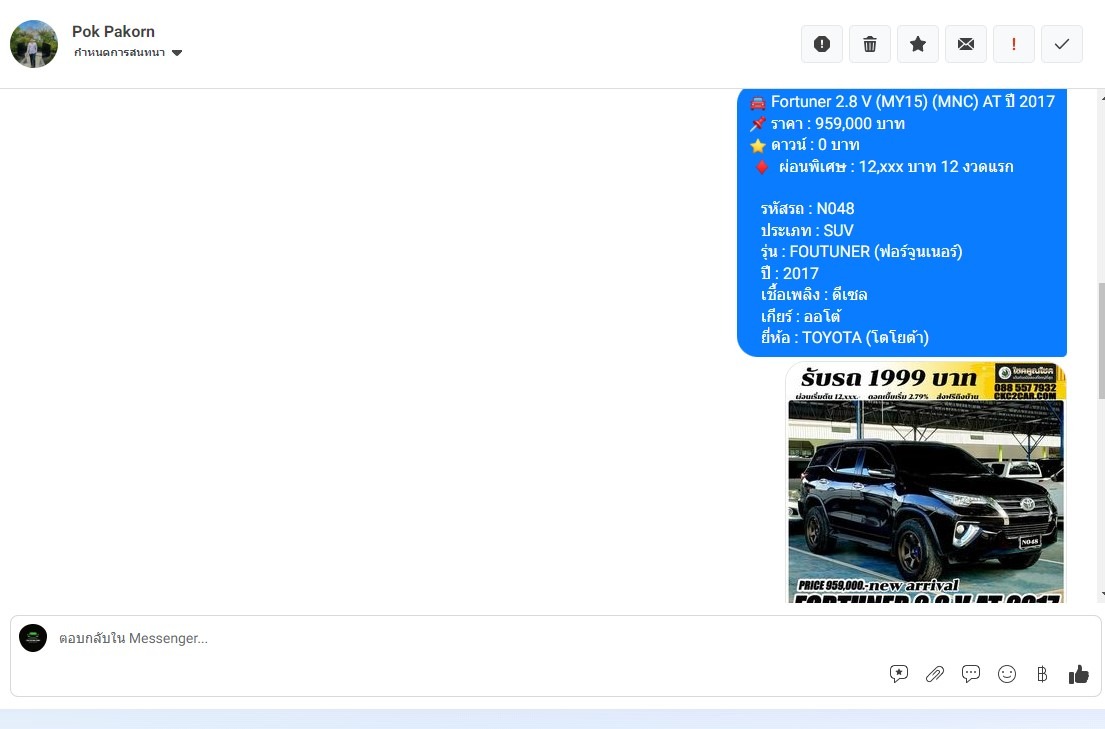Click the text ปี : 2017

click(x=789, y=274)
